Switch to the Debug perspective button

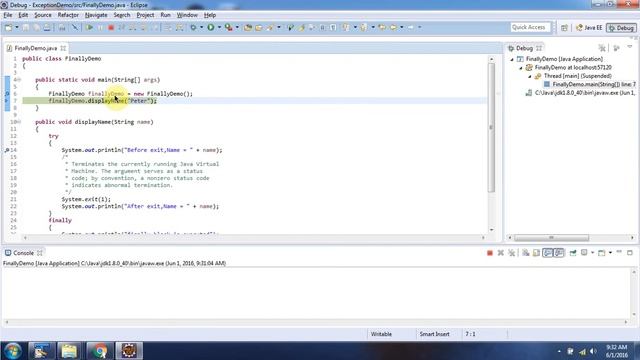click(x=621, y=28)
